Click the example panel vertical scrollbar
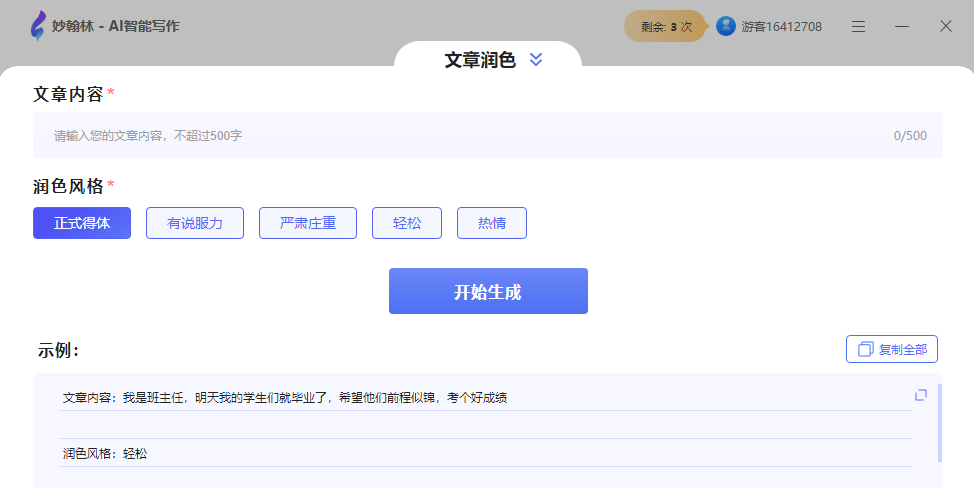The width and height of the screenshot is (974, 488). [x=940, y=423]
